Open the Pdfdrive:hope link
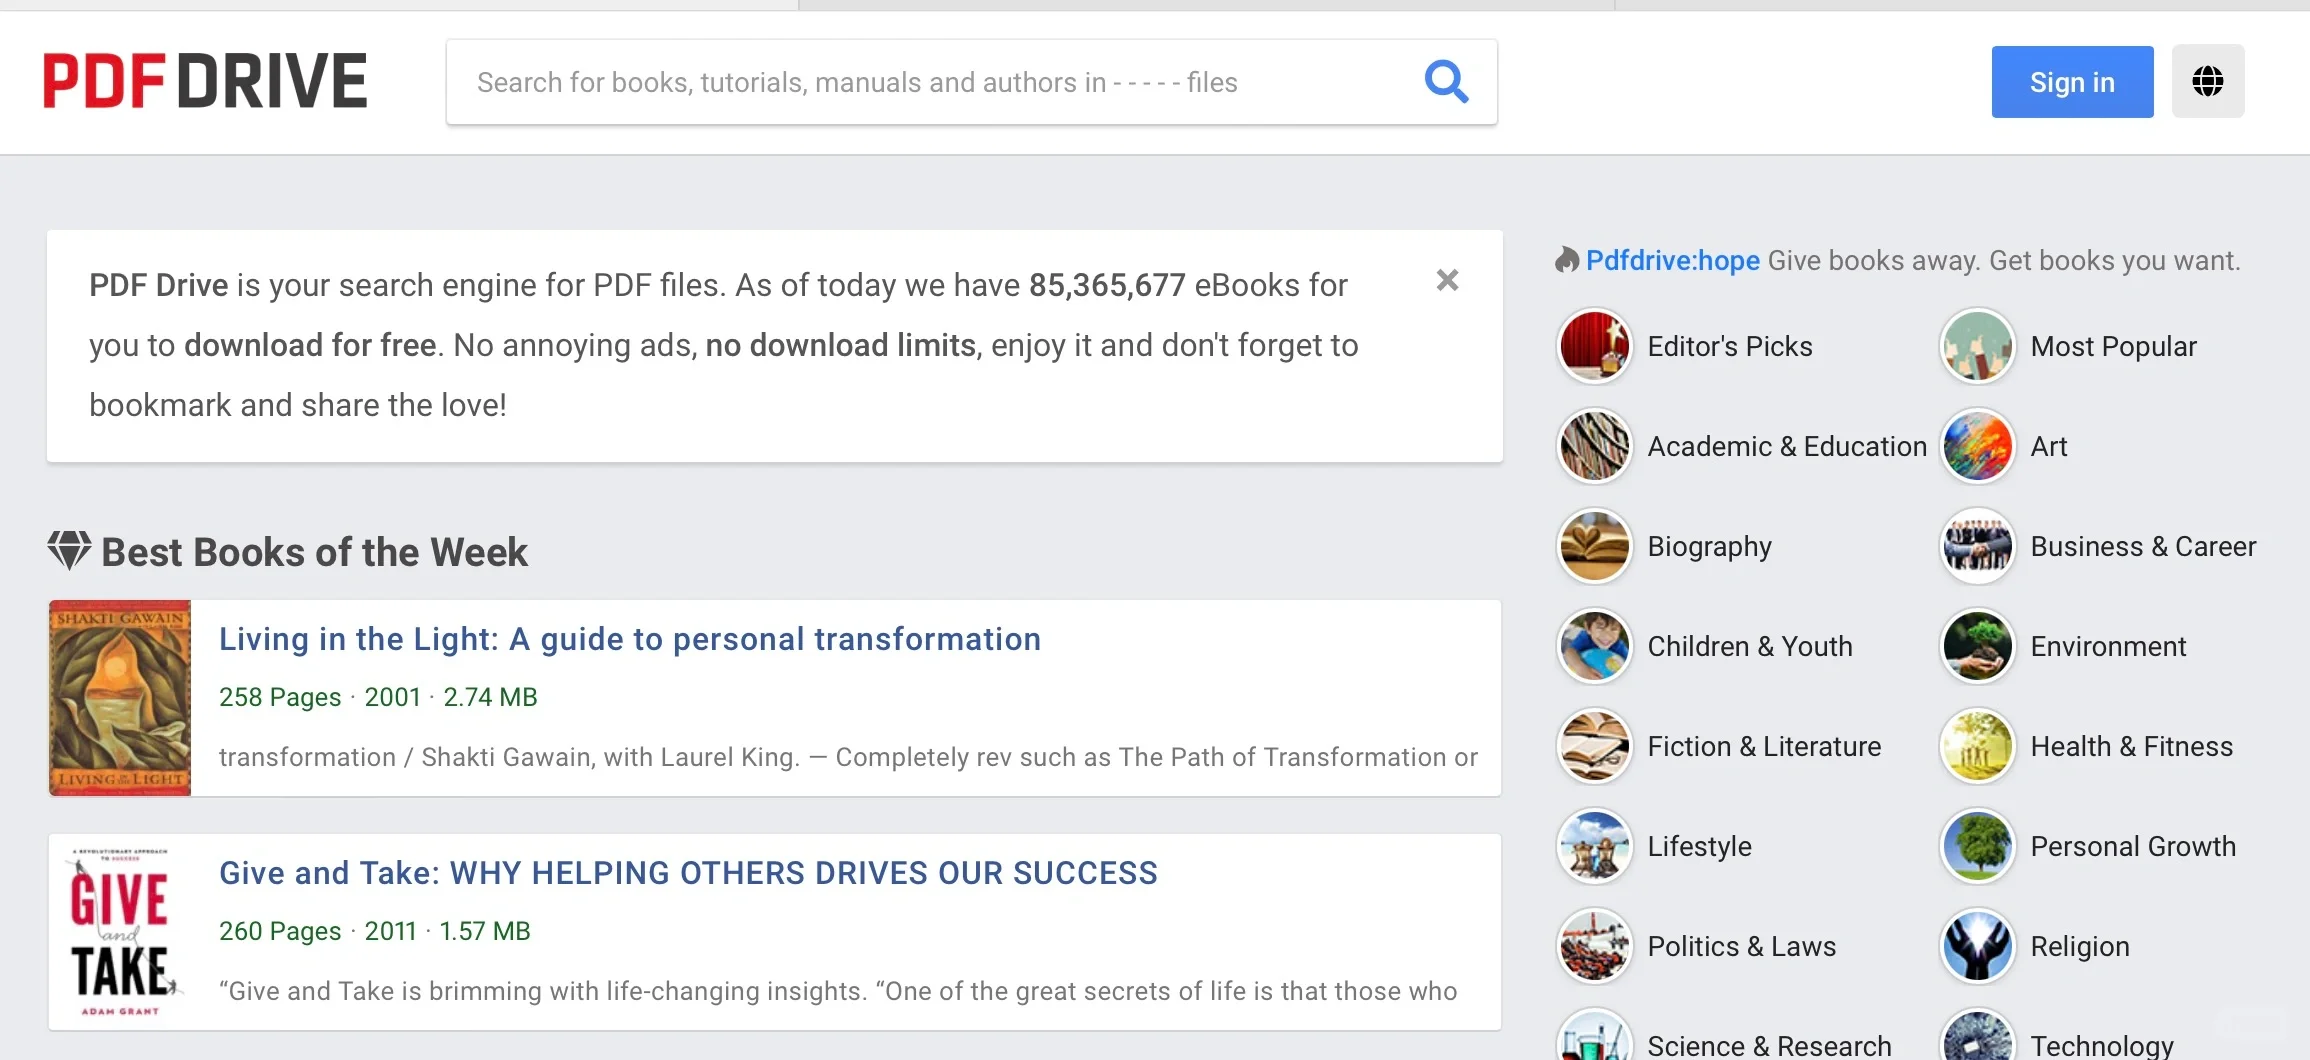This screenshot has width=2310, height=1060. (1672, 260)
